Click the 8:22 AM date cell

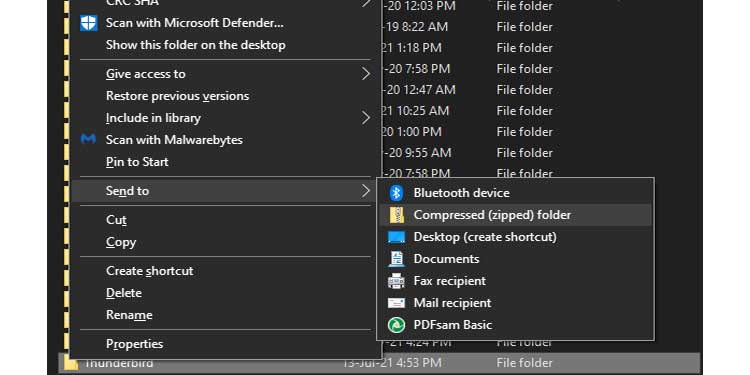point(415,27)
